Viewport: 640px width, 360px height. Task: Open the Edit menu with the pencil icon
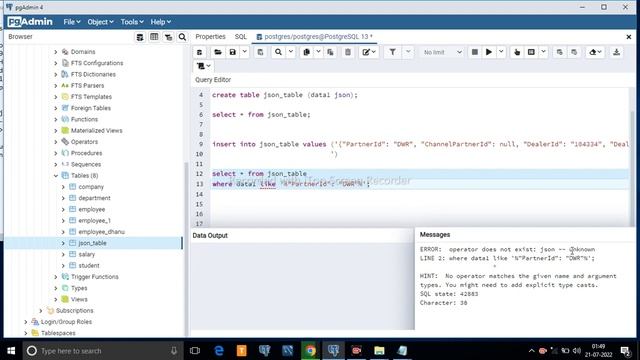(369, 52)
